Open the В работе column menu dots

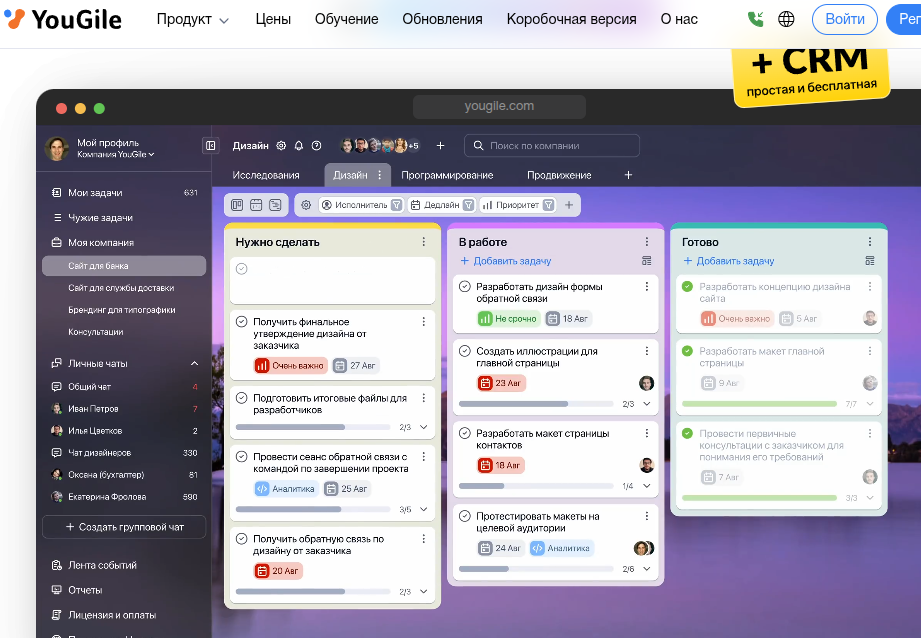pos(647,242)
